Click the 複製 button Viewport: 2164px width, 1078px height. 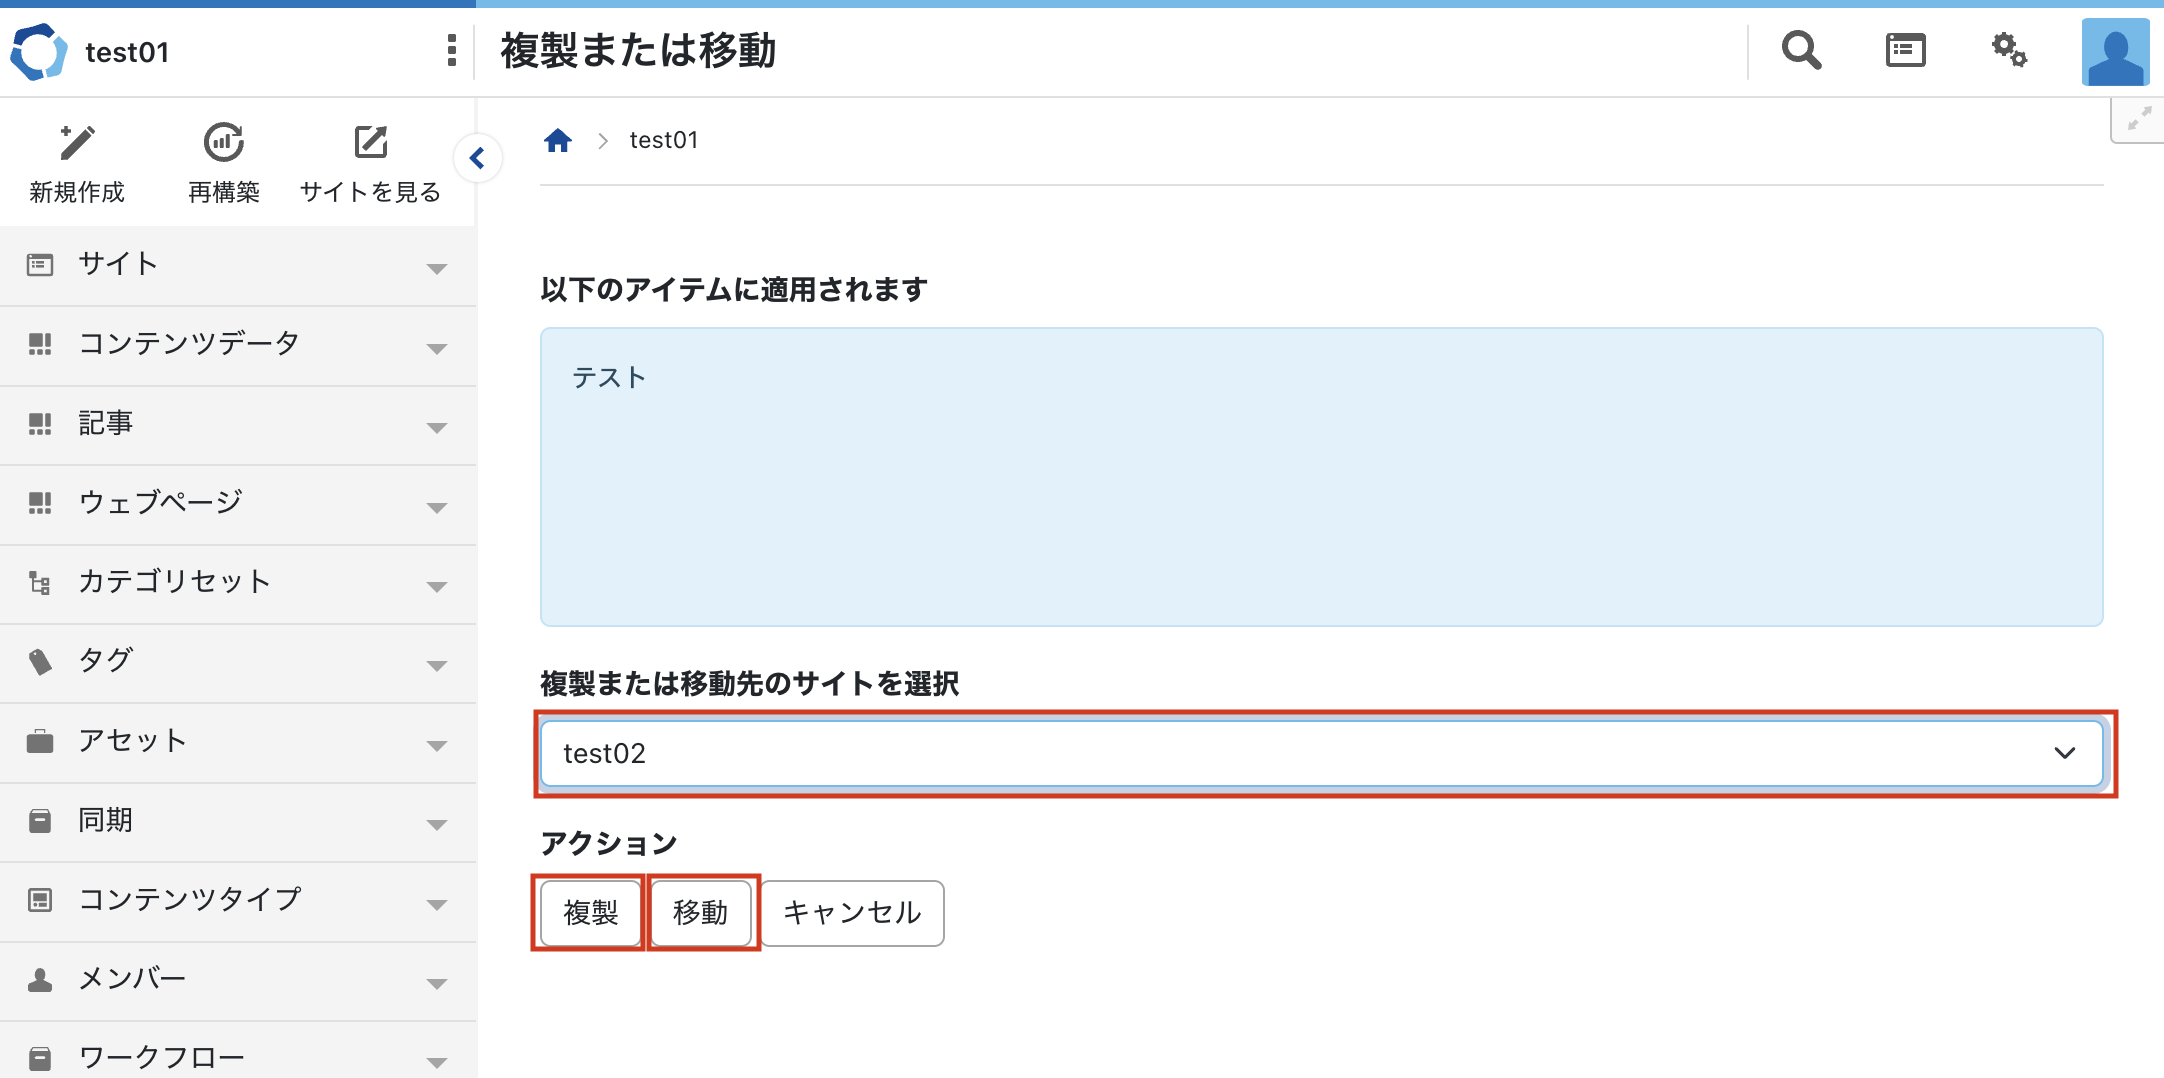click(590, 912)
